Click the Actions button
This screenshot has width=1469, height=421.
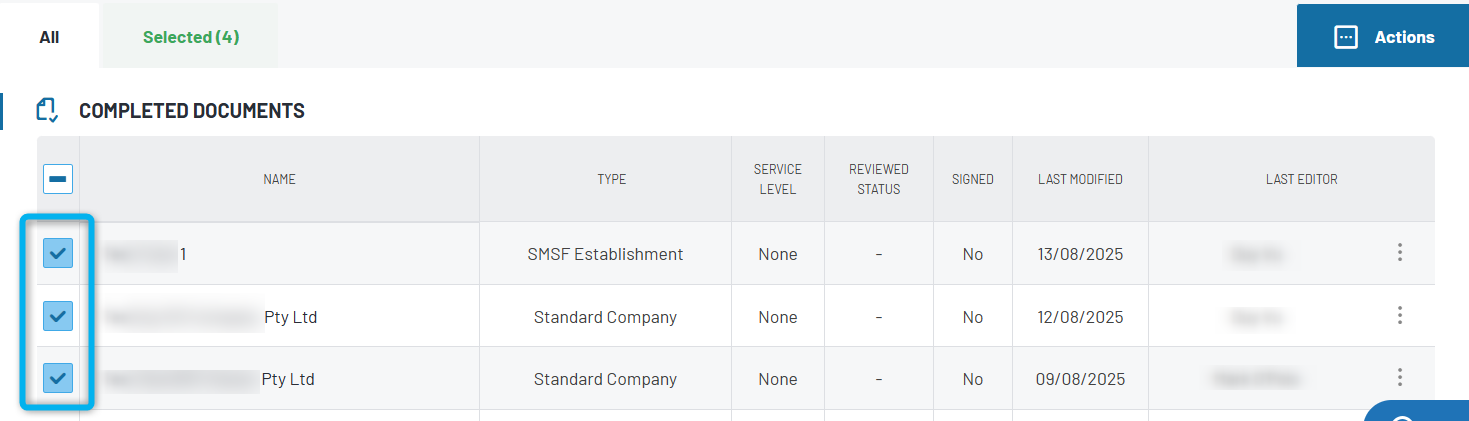coord(1383,37)
